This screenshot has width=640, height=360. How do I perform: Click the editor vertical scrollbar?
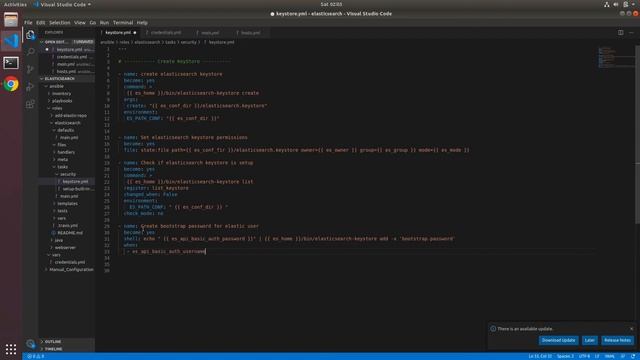click(x=637, y=135)
